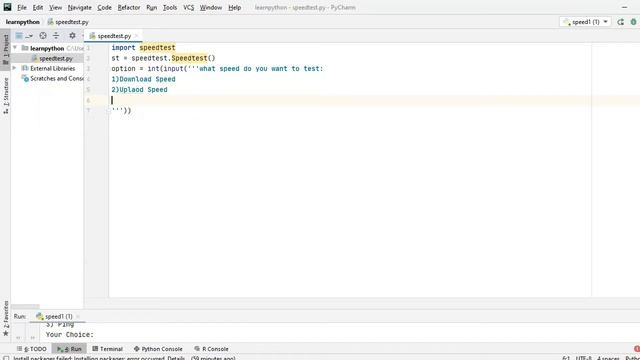Click learnpython in the navigation breadcrumb

click(x=22, y=22)
